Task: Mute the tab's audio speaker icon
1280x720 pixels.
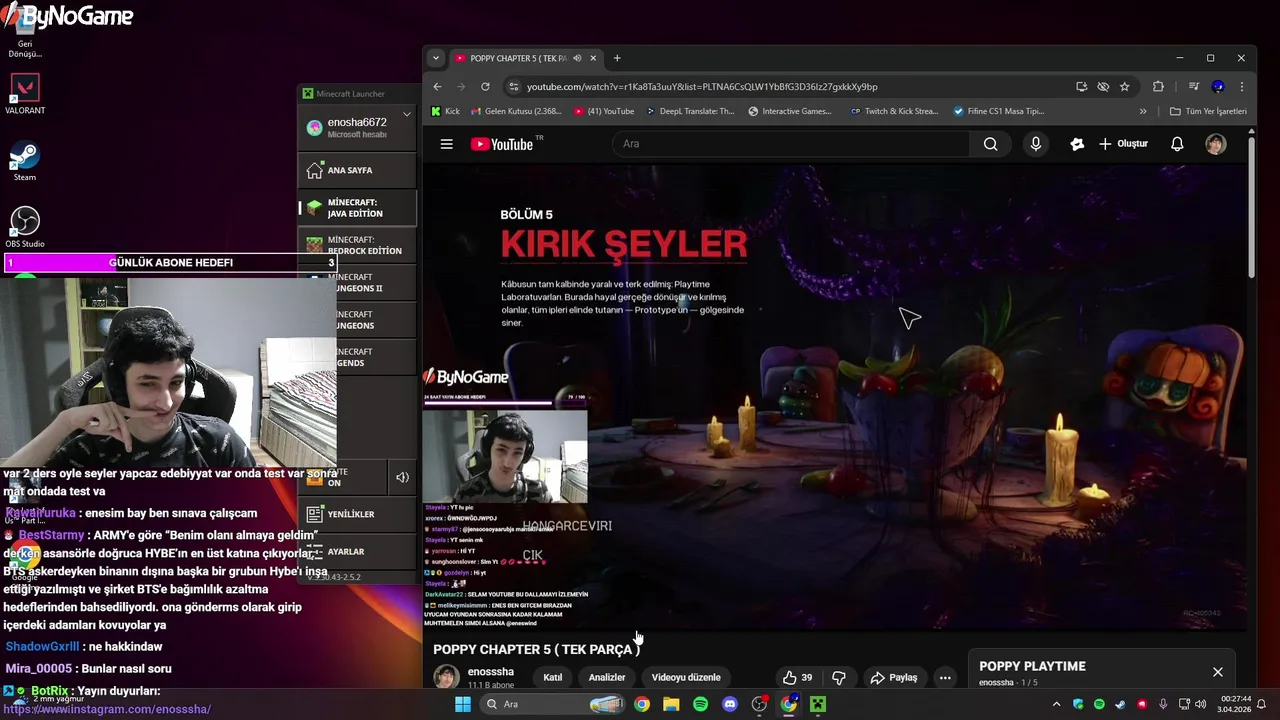Action: pos(577,58)
